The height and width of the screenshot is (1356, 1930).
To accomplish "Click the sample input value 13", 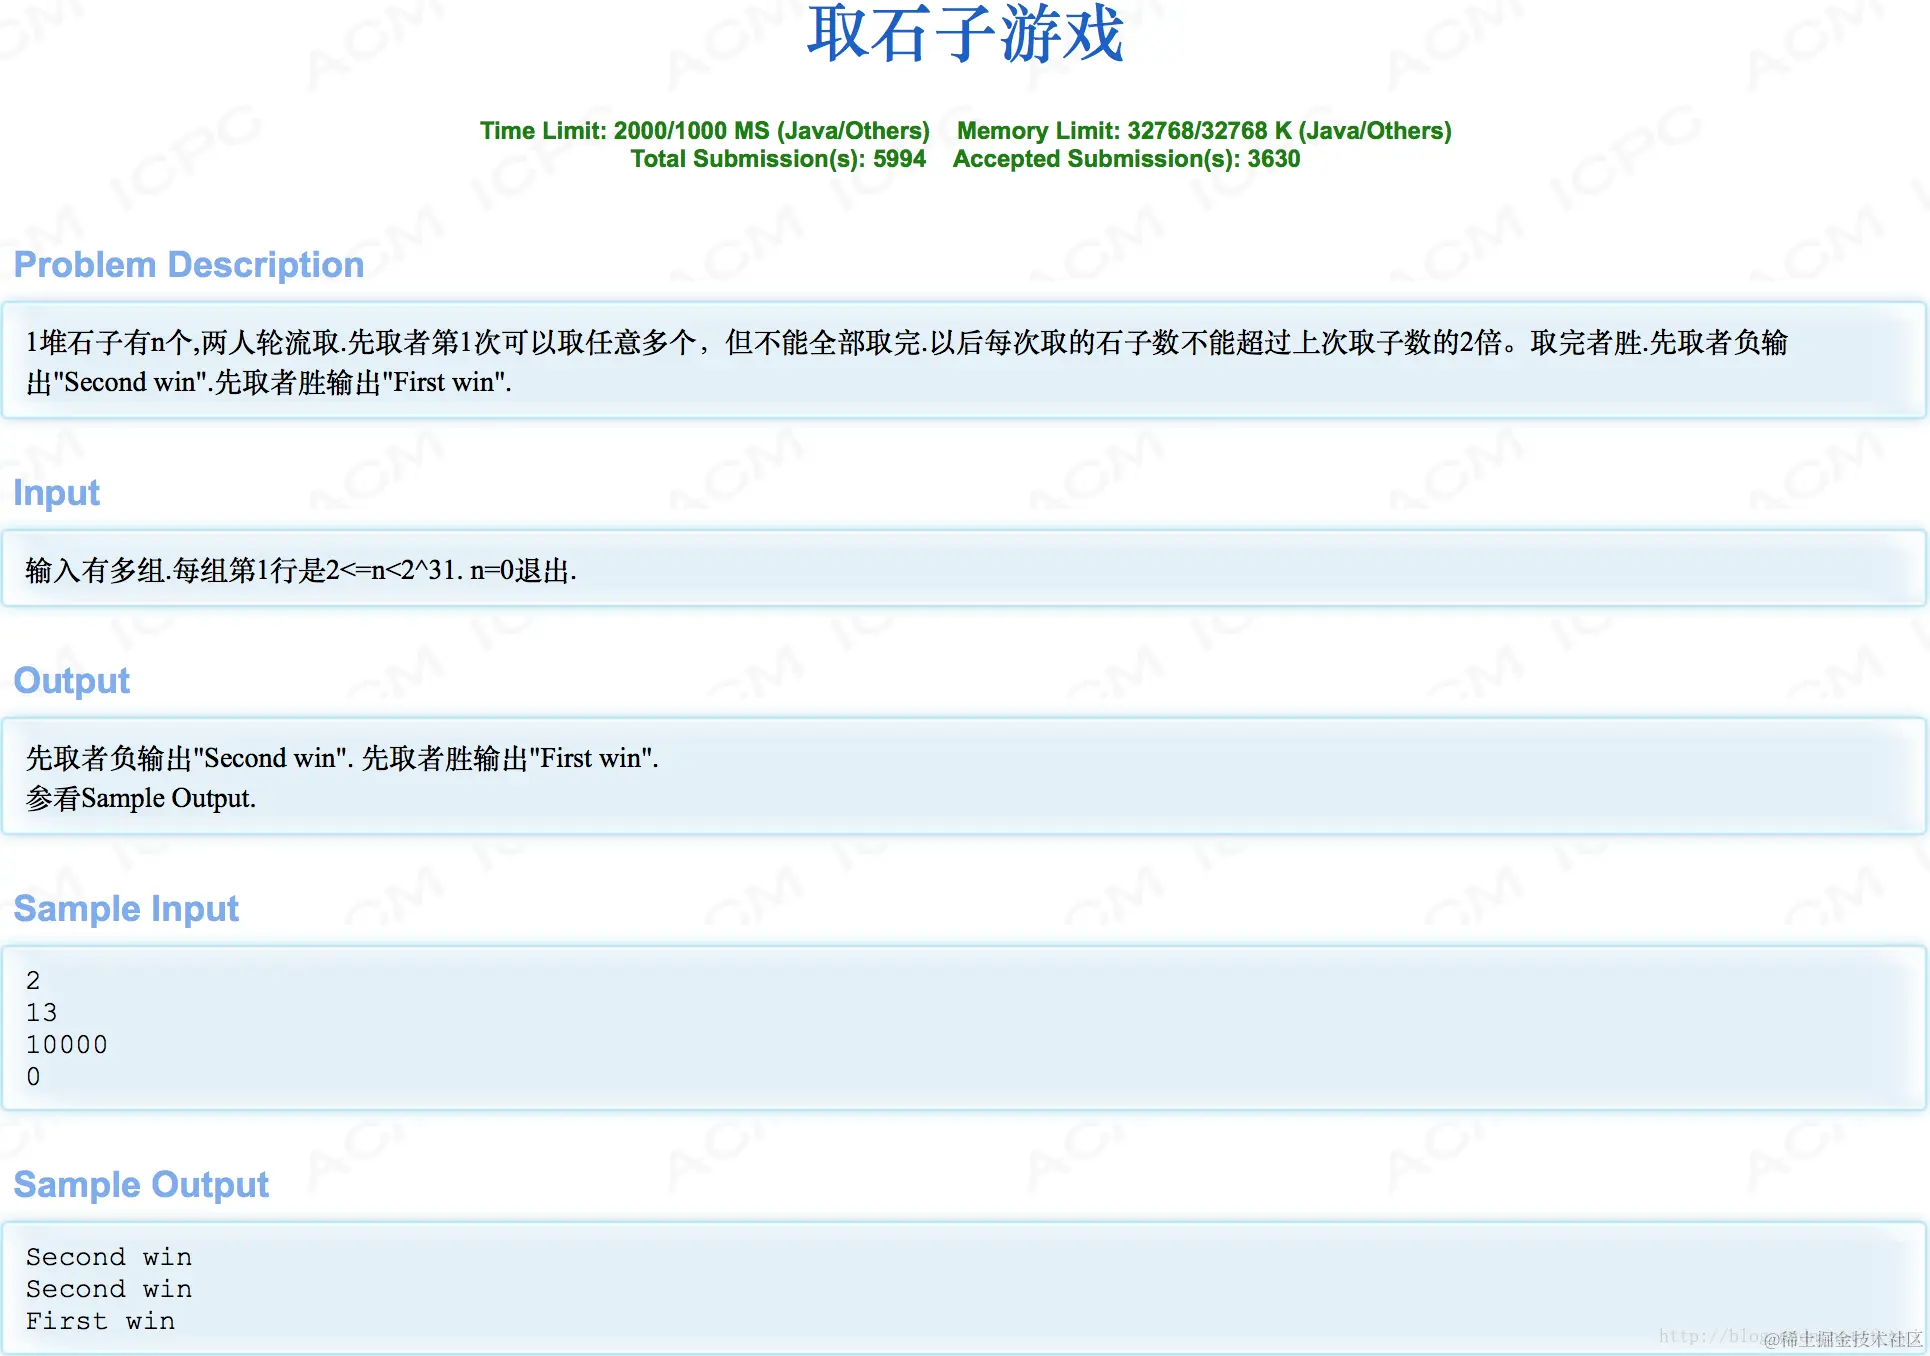I will pos(42,1013).
